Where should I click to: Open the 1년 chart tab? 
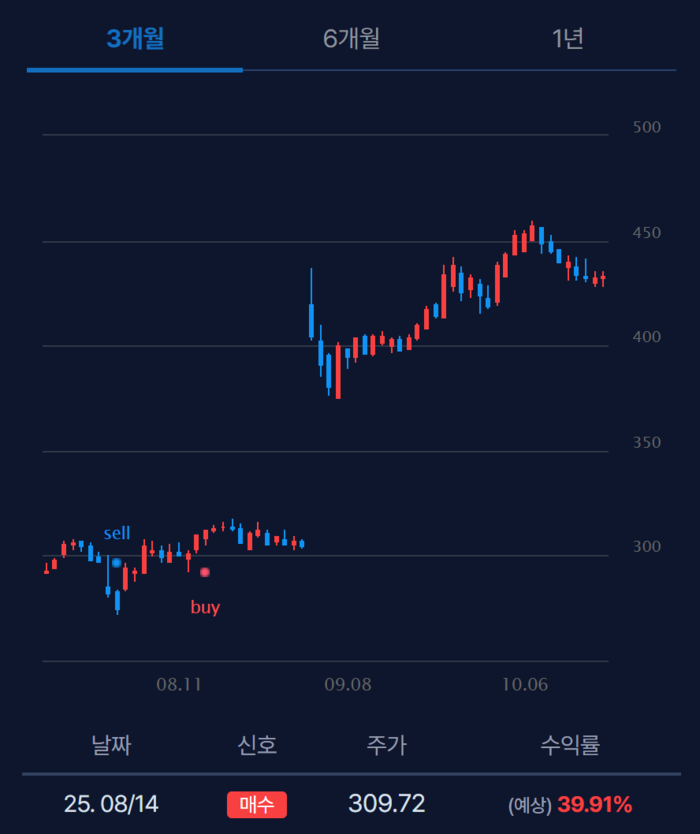pos(567,39)
